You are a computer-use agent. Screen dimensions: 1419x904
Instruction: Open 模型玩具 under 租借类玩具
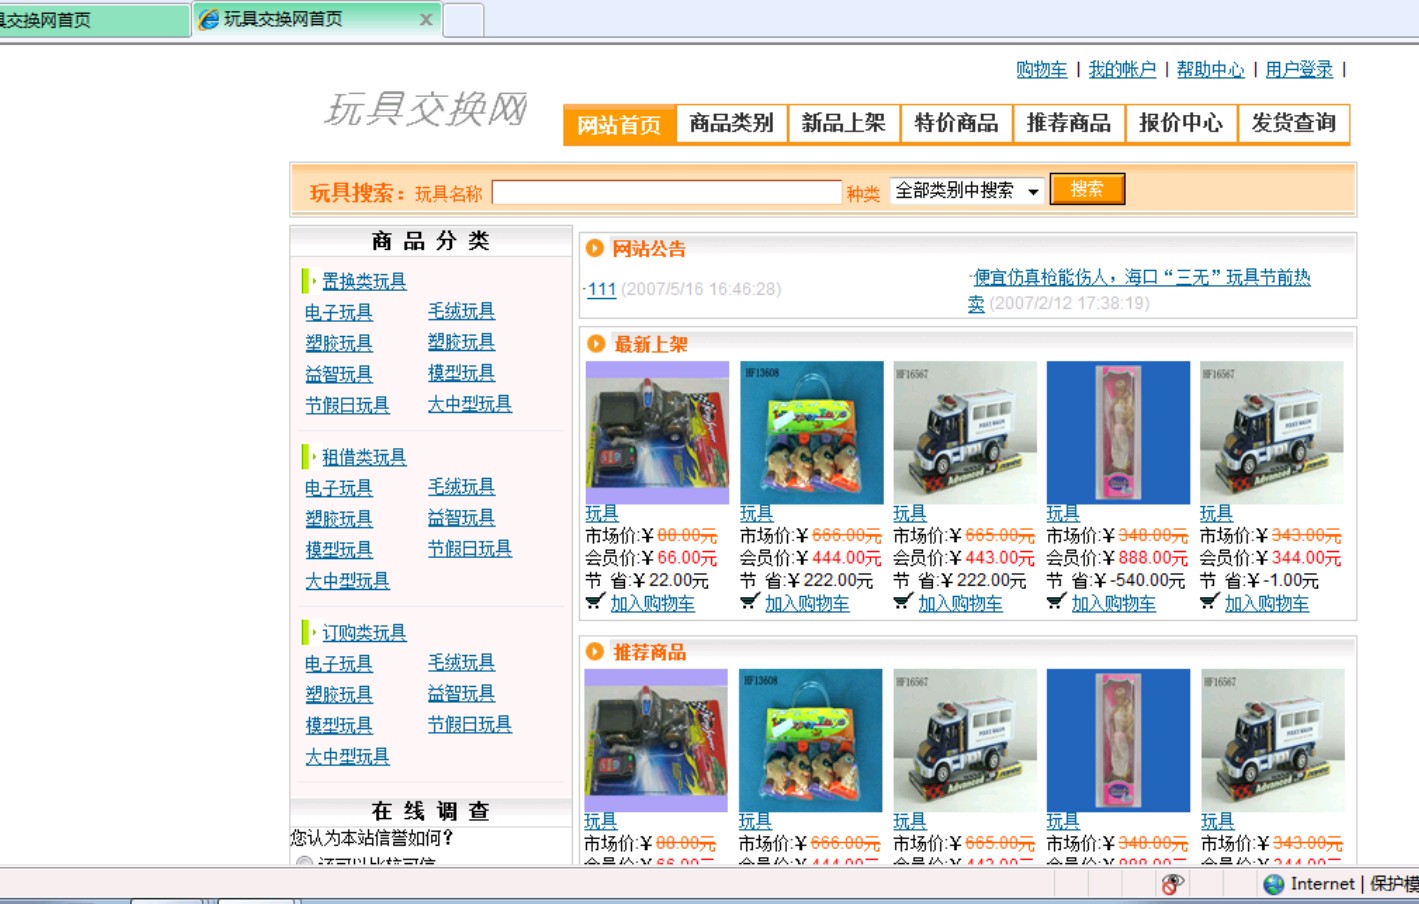tap(339, 550)
